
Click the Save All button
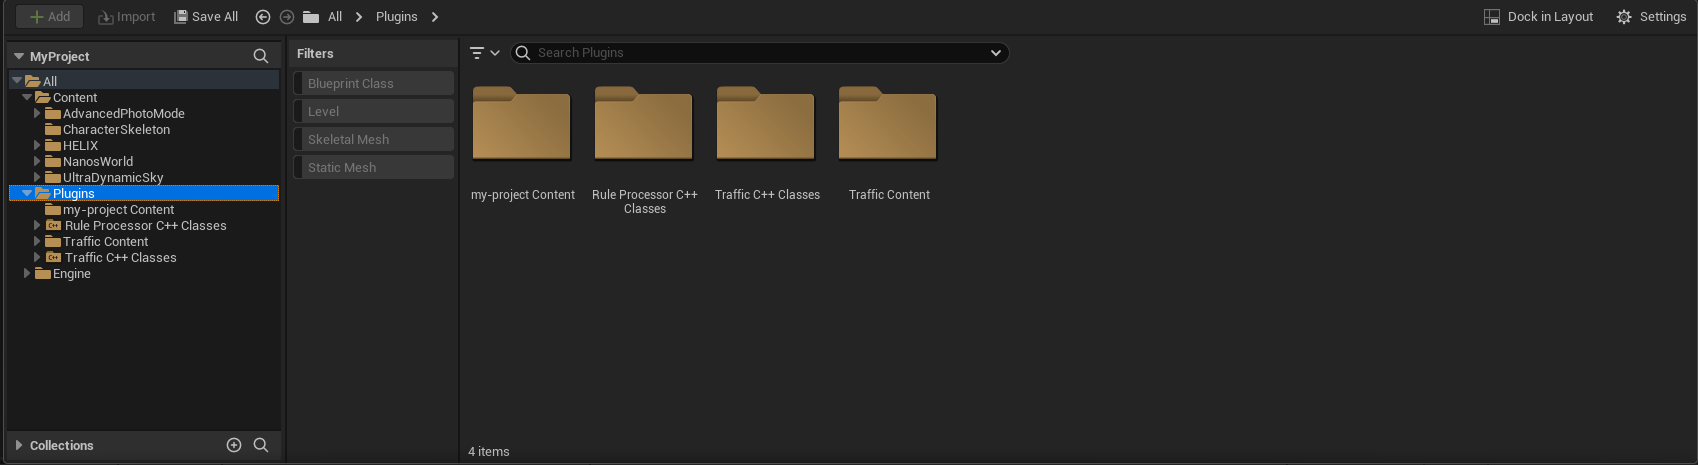pyautogui.click(x=206, y=17)
